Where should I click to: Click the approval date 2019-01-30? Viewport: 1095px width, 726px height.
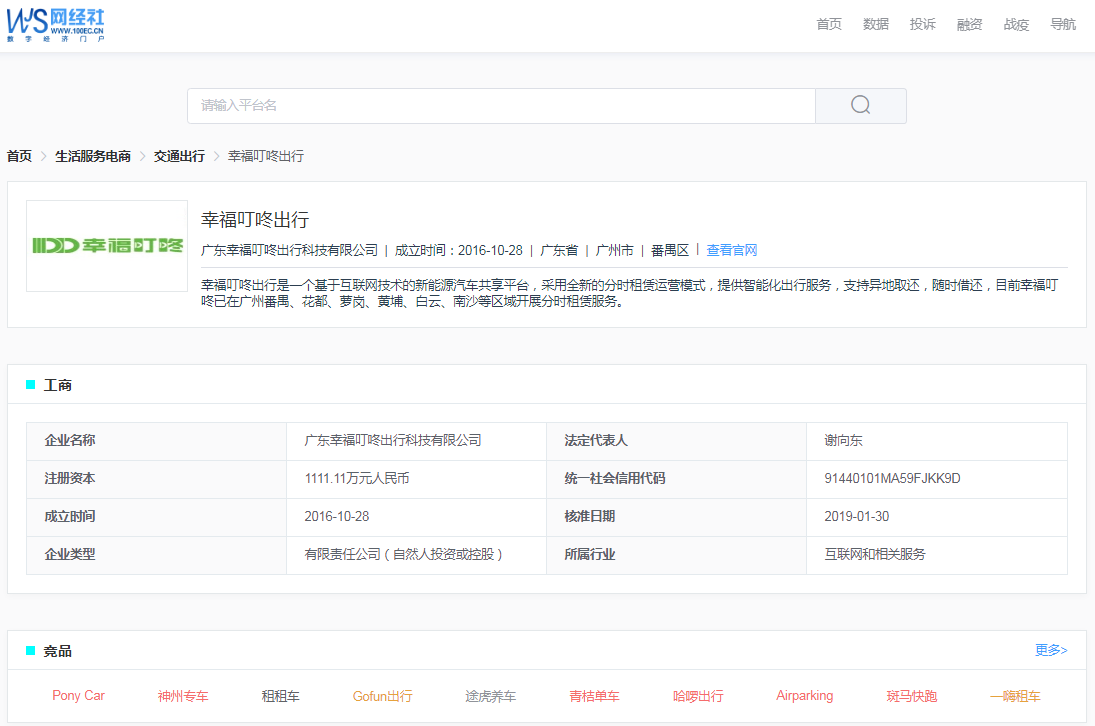click(857, 517)
